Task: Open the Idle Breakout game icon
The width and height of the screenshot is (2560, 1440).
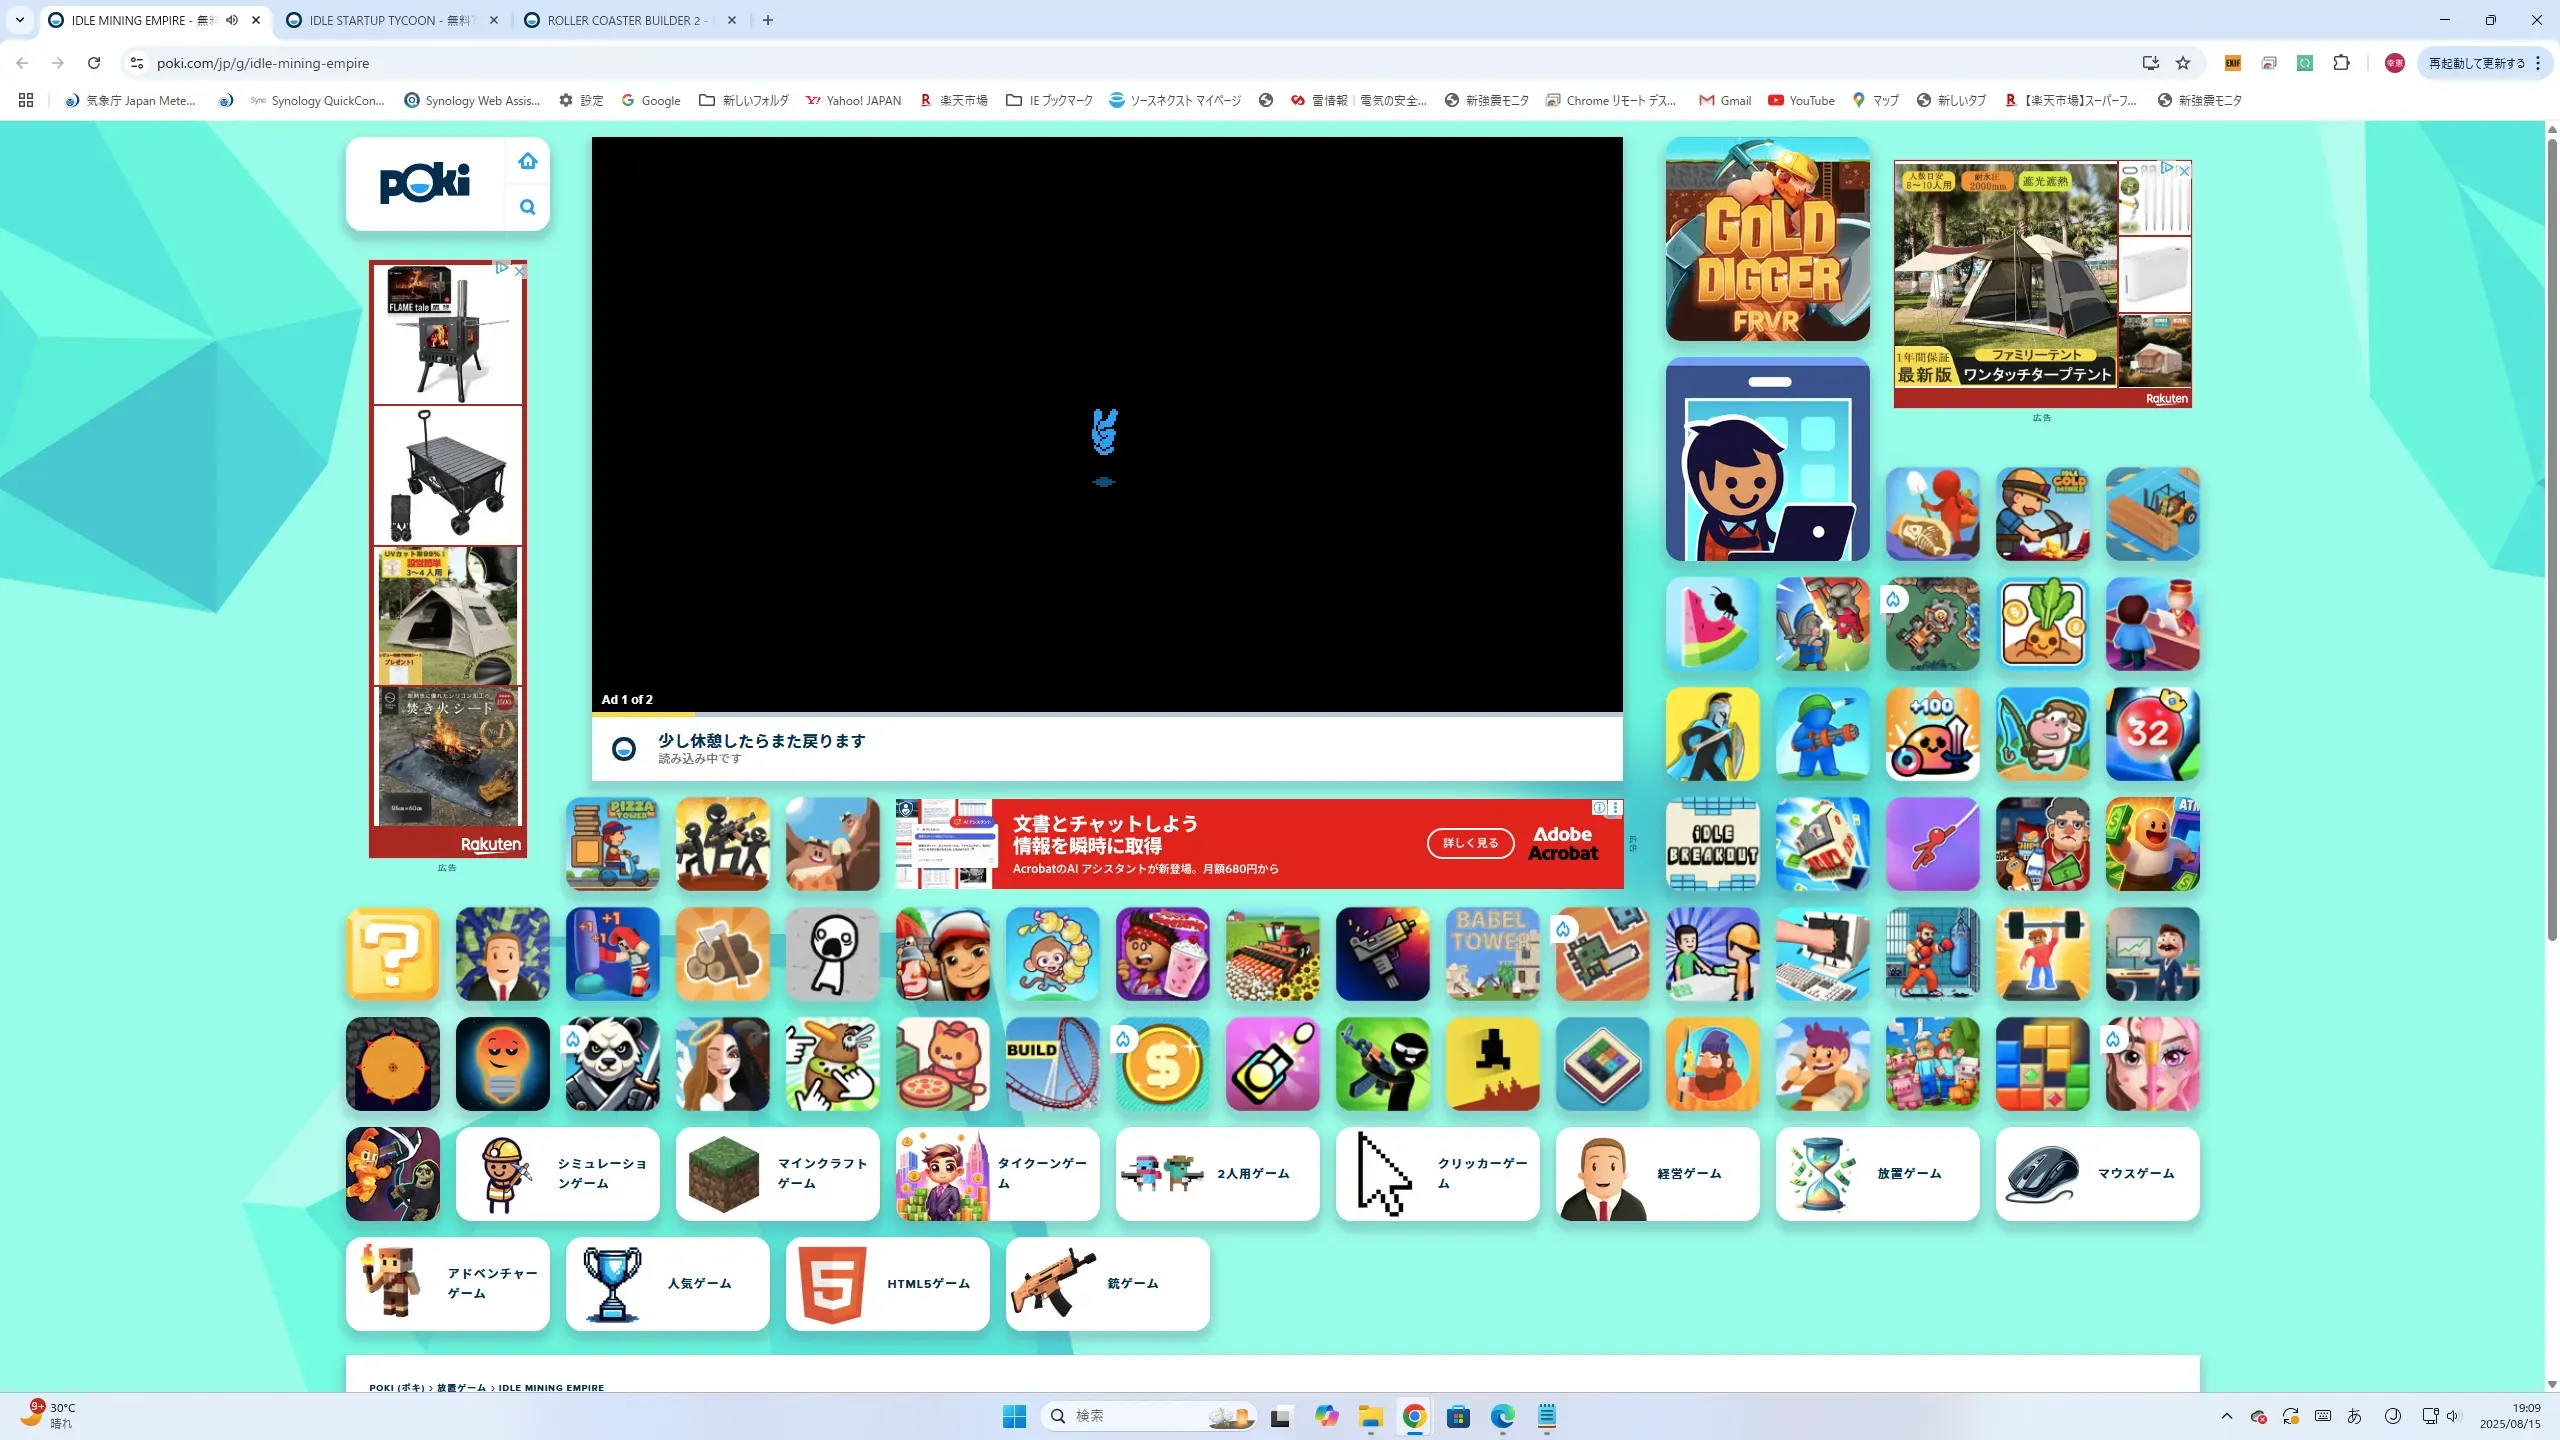Action: tap(1712, 843)
